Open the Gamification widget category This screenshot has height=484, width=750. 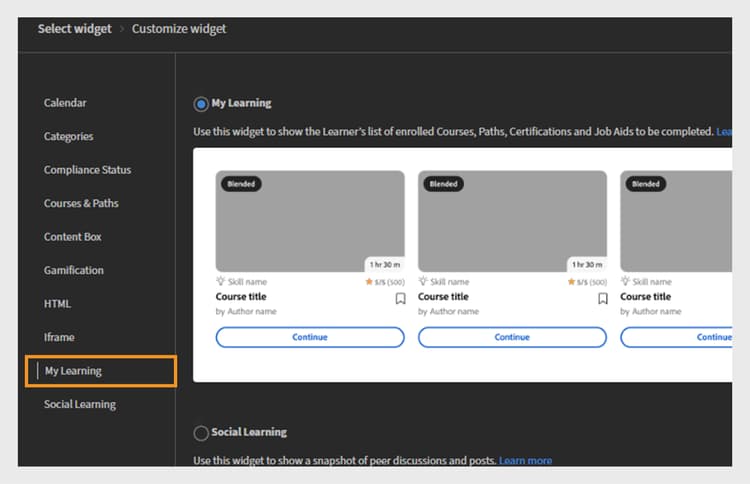pos(74,270)
